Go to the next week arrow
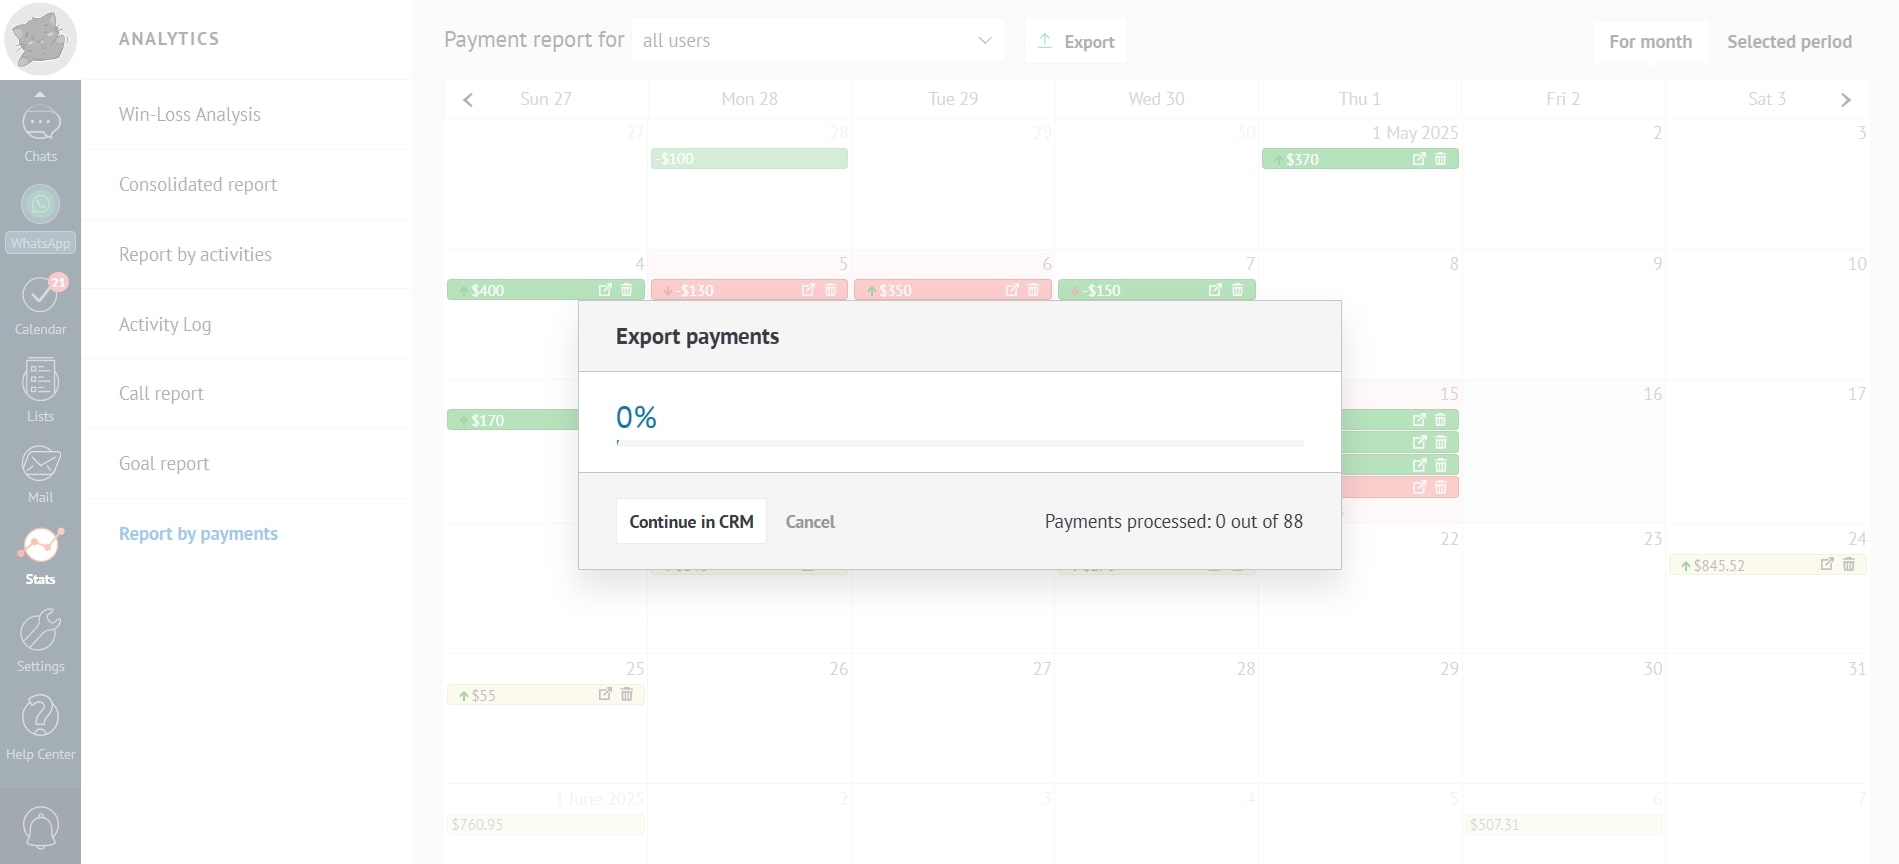Screen dimensions: 1899x864 click(x=1845, y=99)
